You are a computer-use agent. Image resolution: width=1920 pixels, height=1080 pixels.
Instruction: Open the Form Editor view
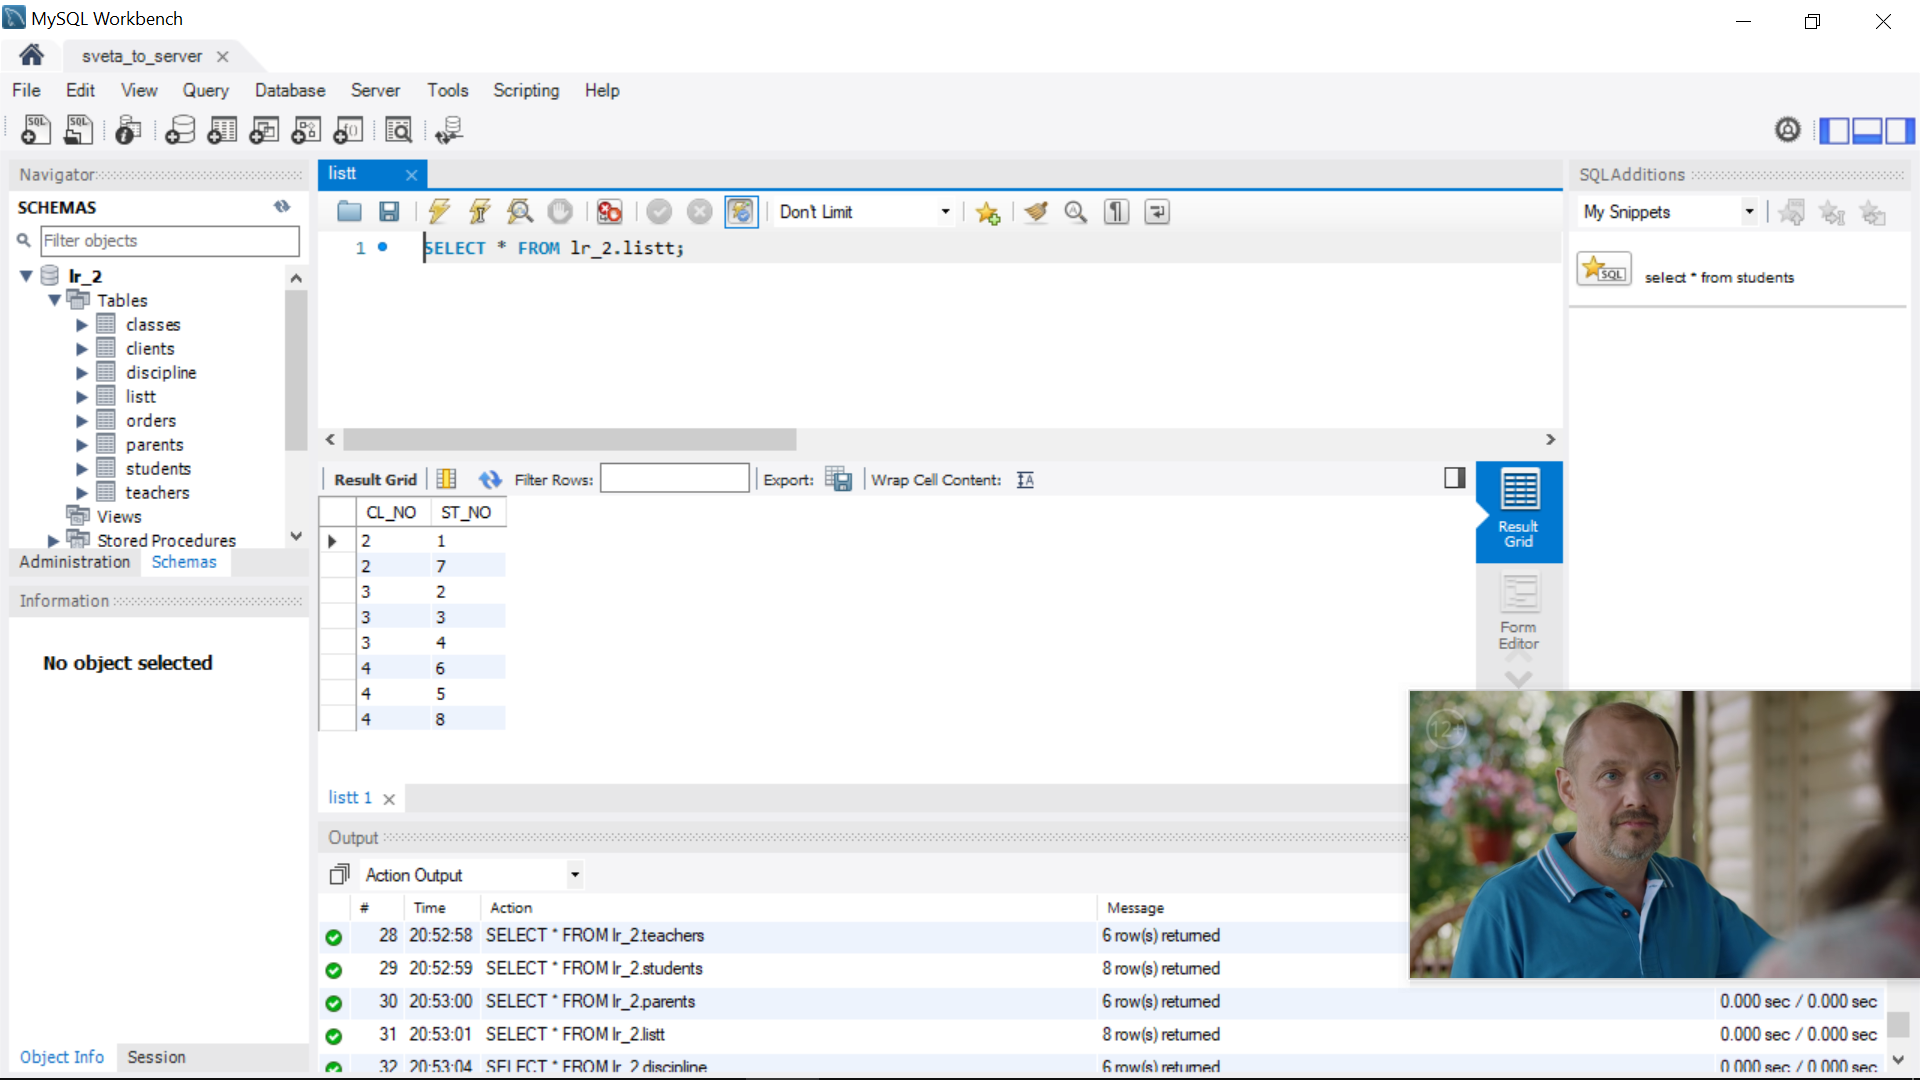tap(1518, 611)
